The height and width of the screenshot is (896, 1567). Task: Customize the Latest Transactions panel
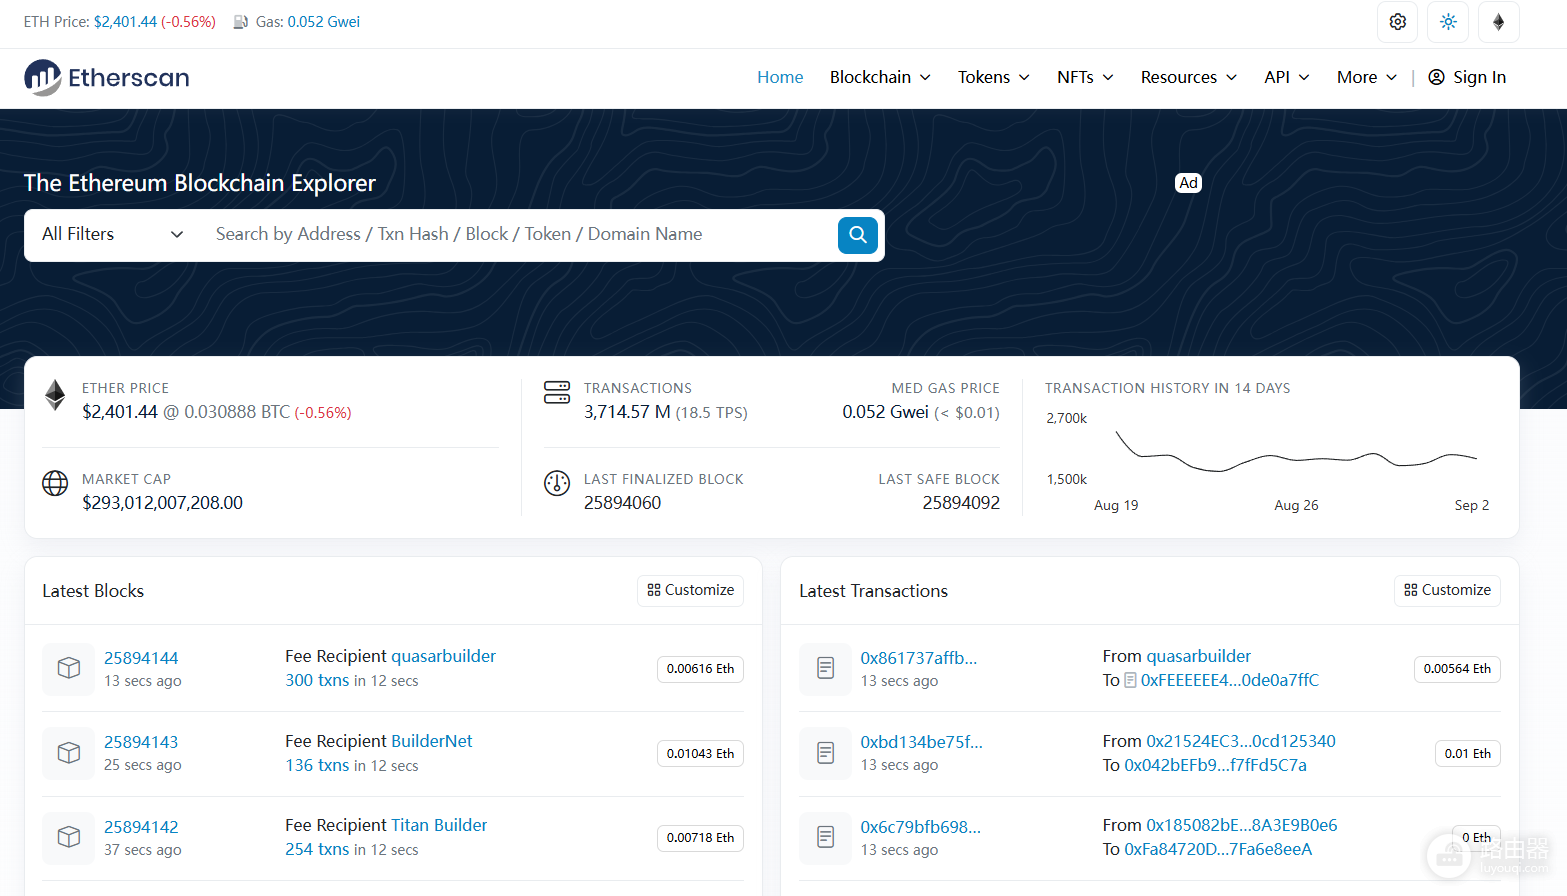[1448, 590]
